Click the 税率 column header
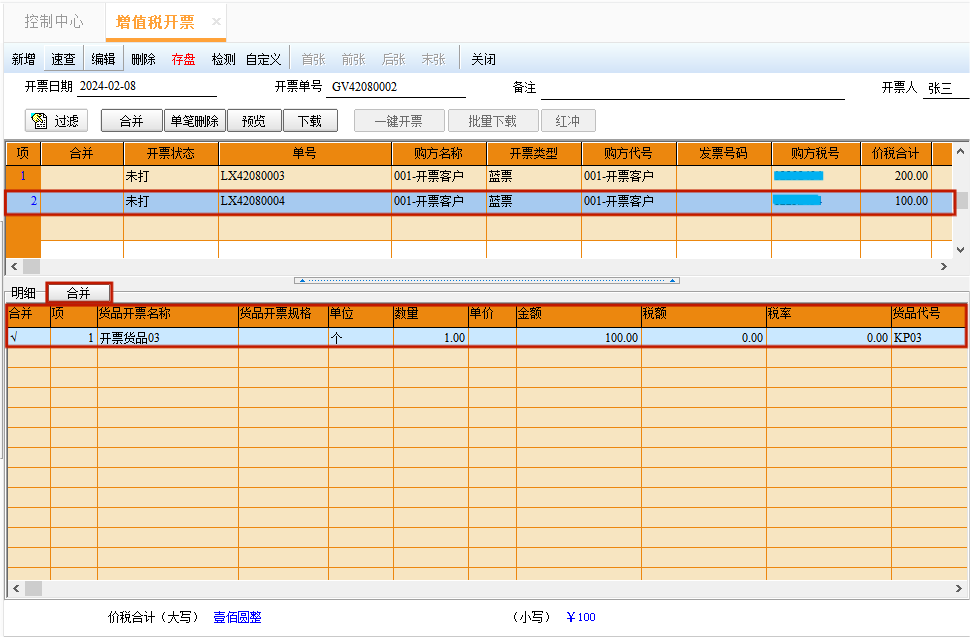The height and width of the screenshot is (637, 970). tap(828, 314)
